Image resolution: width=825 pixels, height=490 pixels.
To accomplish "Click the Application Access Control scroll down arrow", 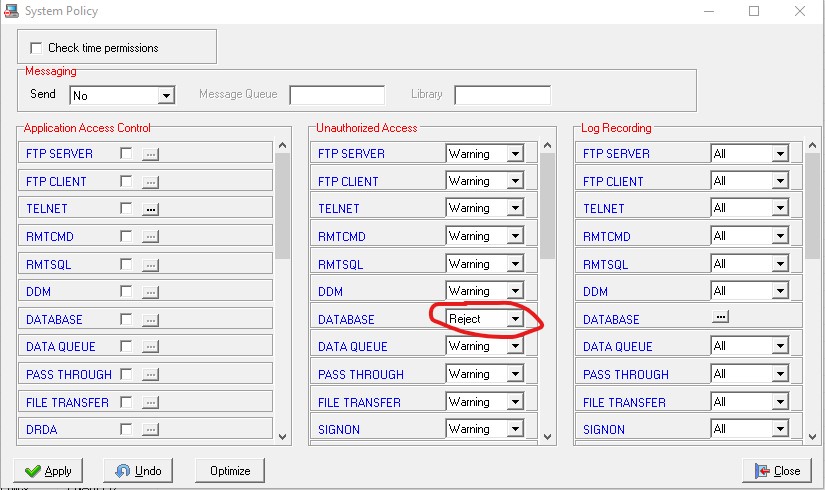I will tap(282, 437).
